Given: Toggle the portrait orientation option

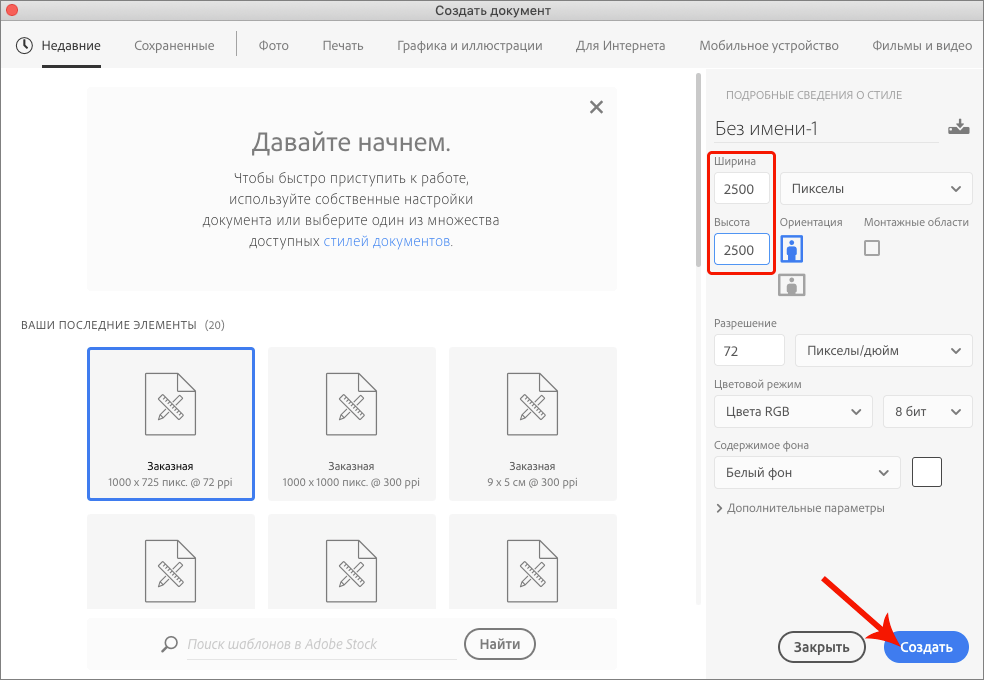Looking at the screenshot, I should pos(791,248).
